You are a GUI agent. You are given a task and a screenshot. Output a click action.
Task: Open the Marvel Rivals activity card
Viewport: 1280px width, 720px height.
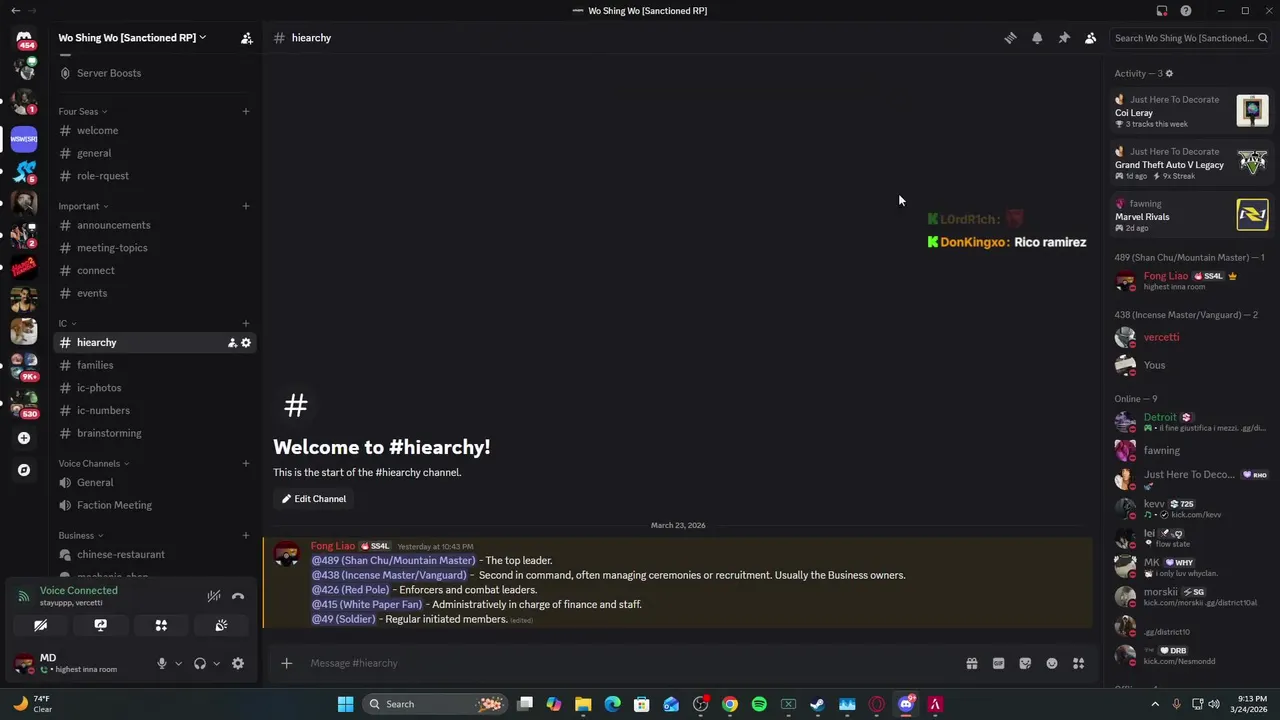[x=1191, y=215]
